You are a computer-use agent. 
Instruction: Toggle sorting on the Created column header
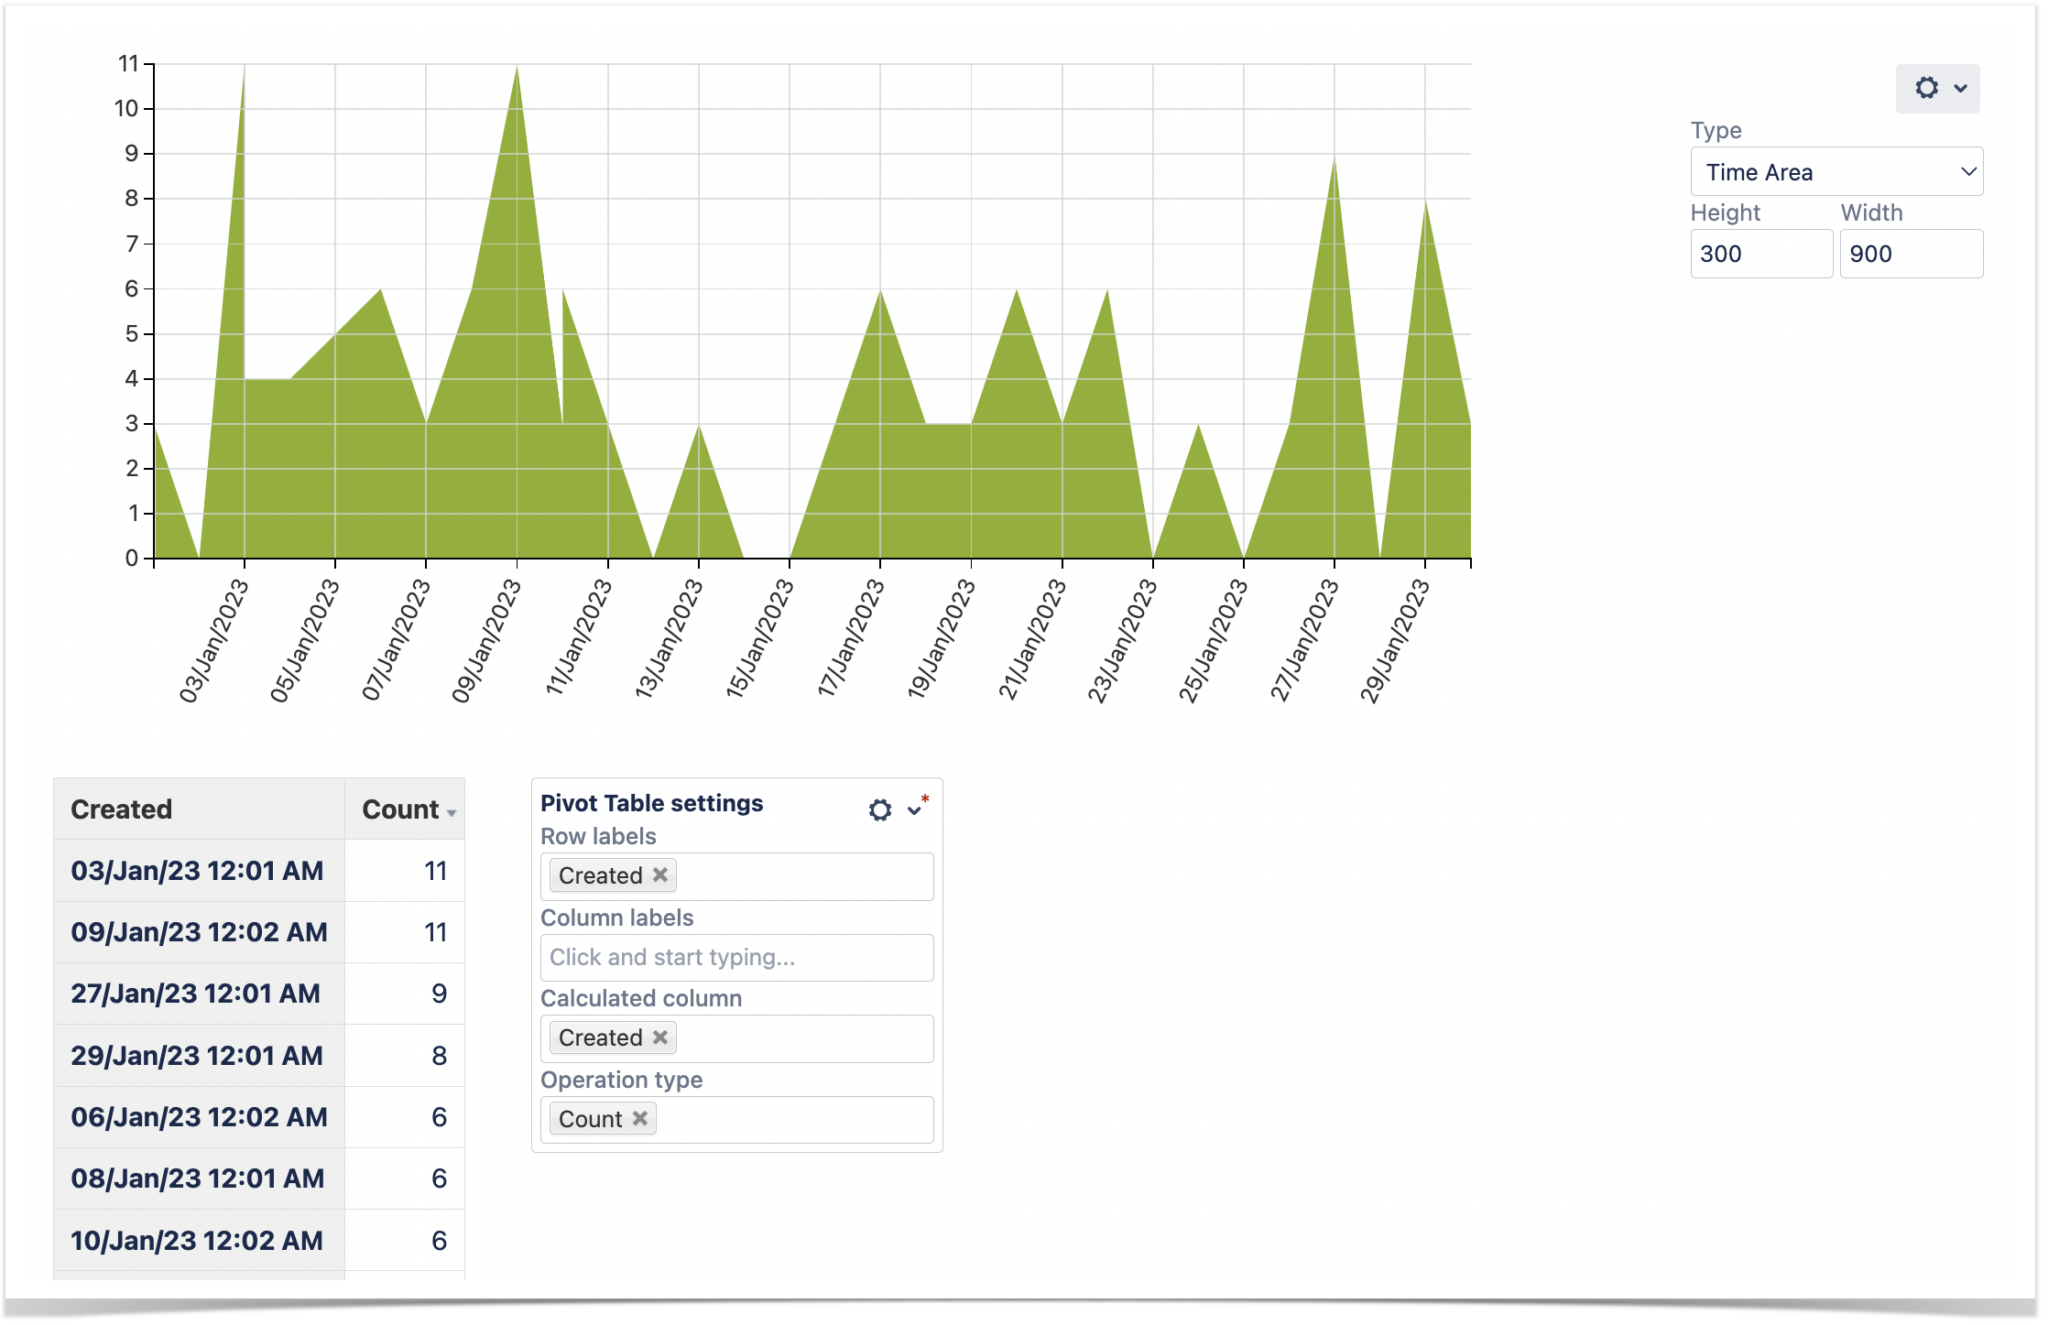pos(120,809)
